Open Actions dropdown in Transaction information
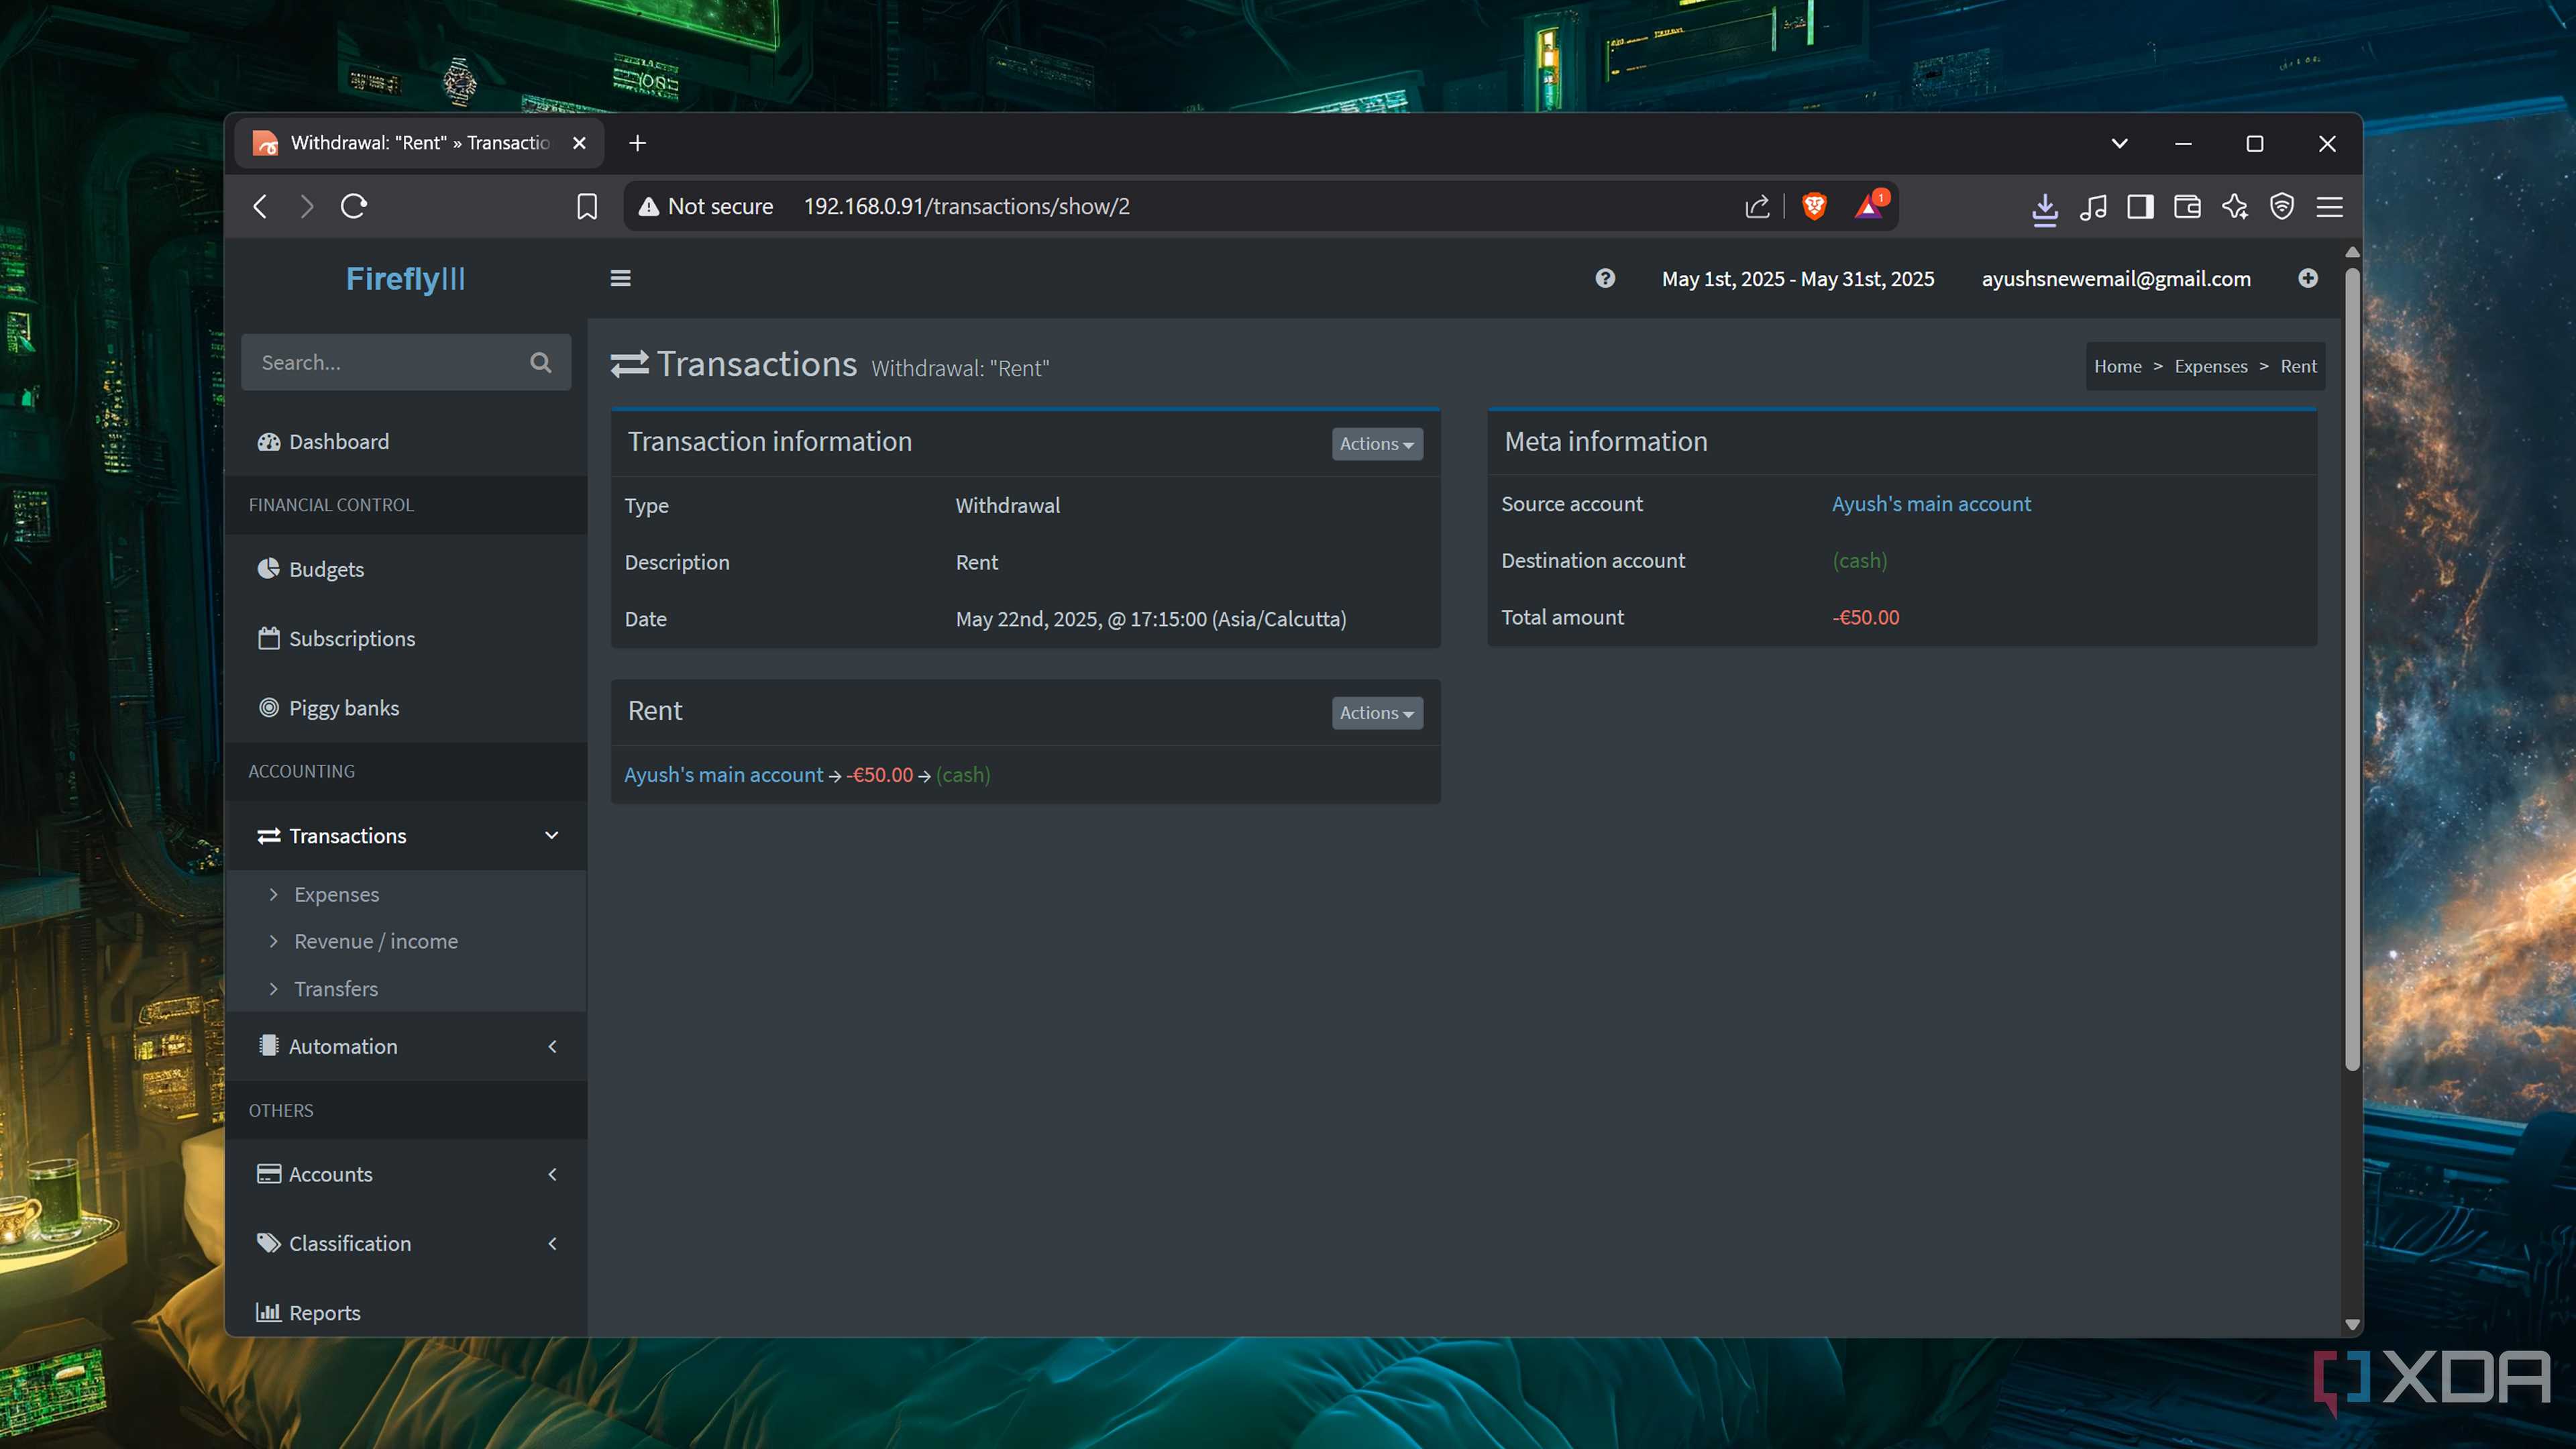Image resolution: width=2576 pixels, height=1449 pixels. 1377,443
